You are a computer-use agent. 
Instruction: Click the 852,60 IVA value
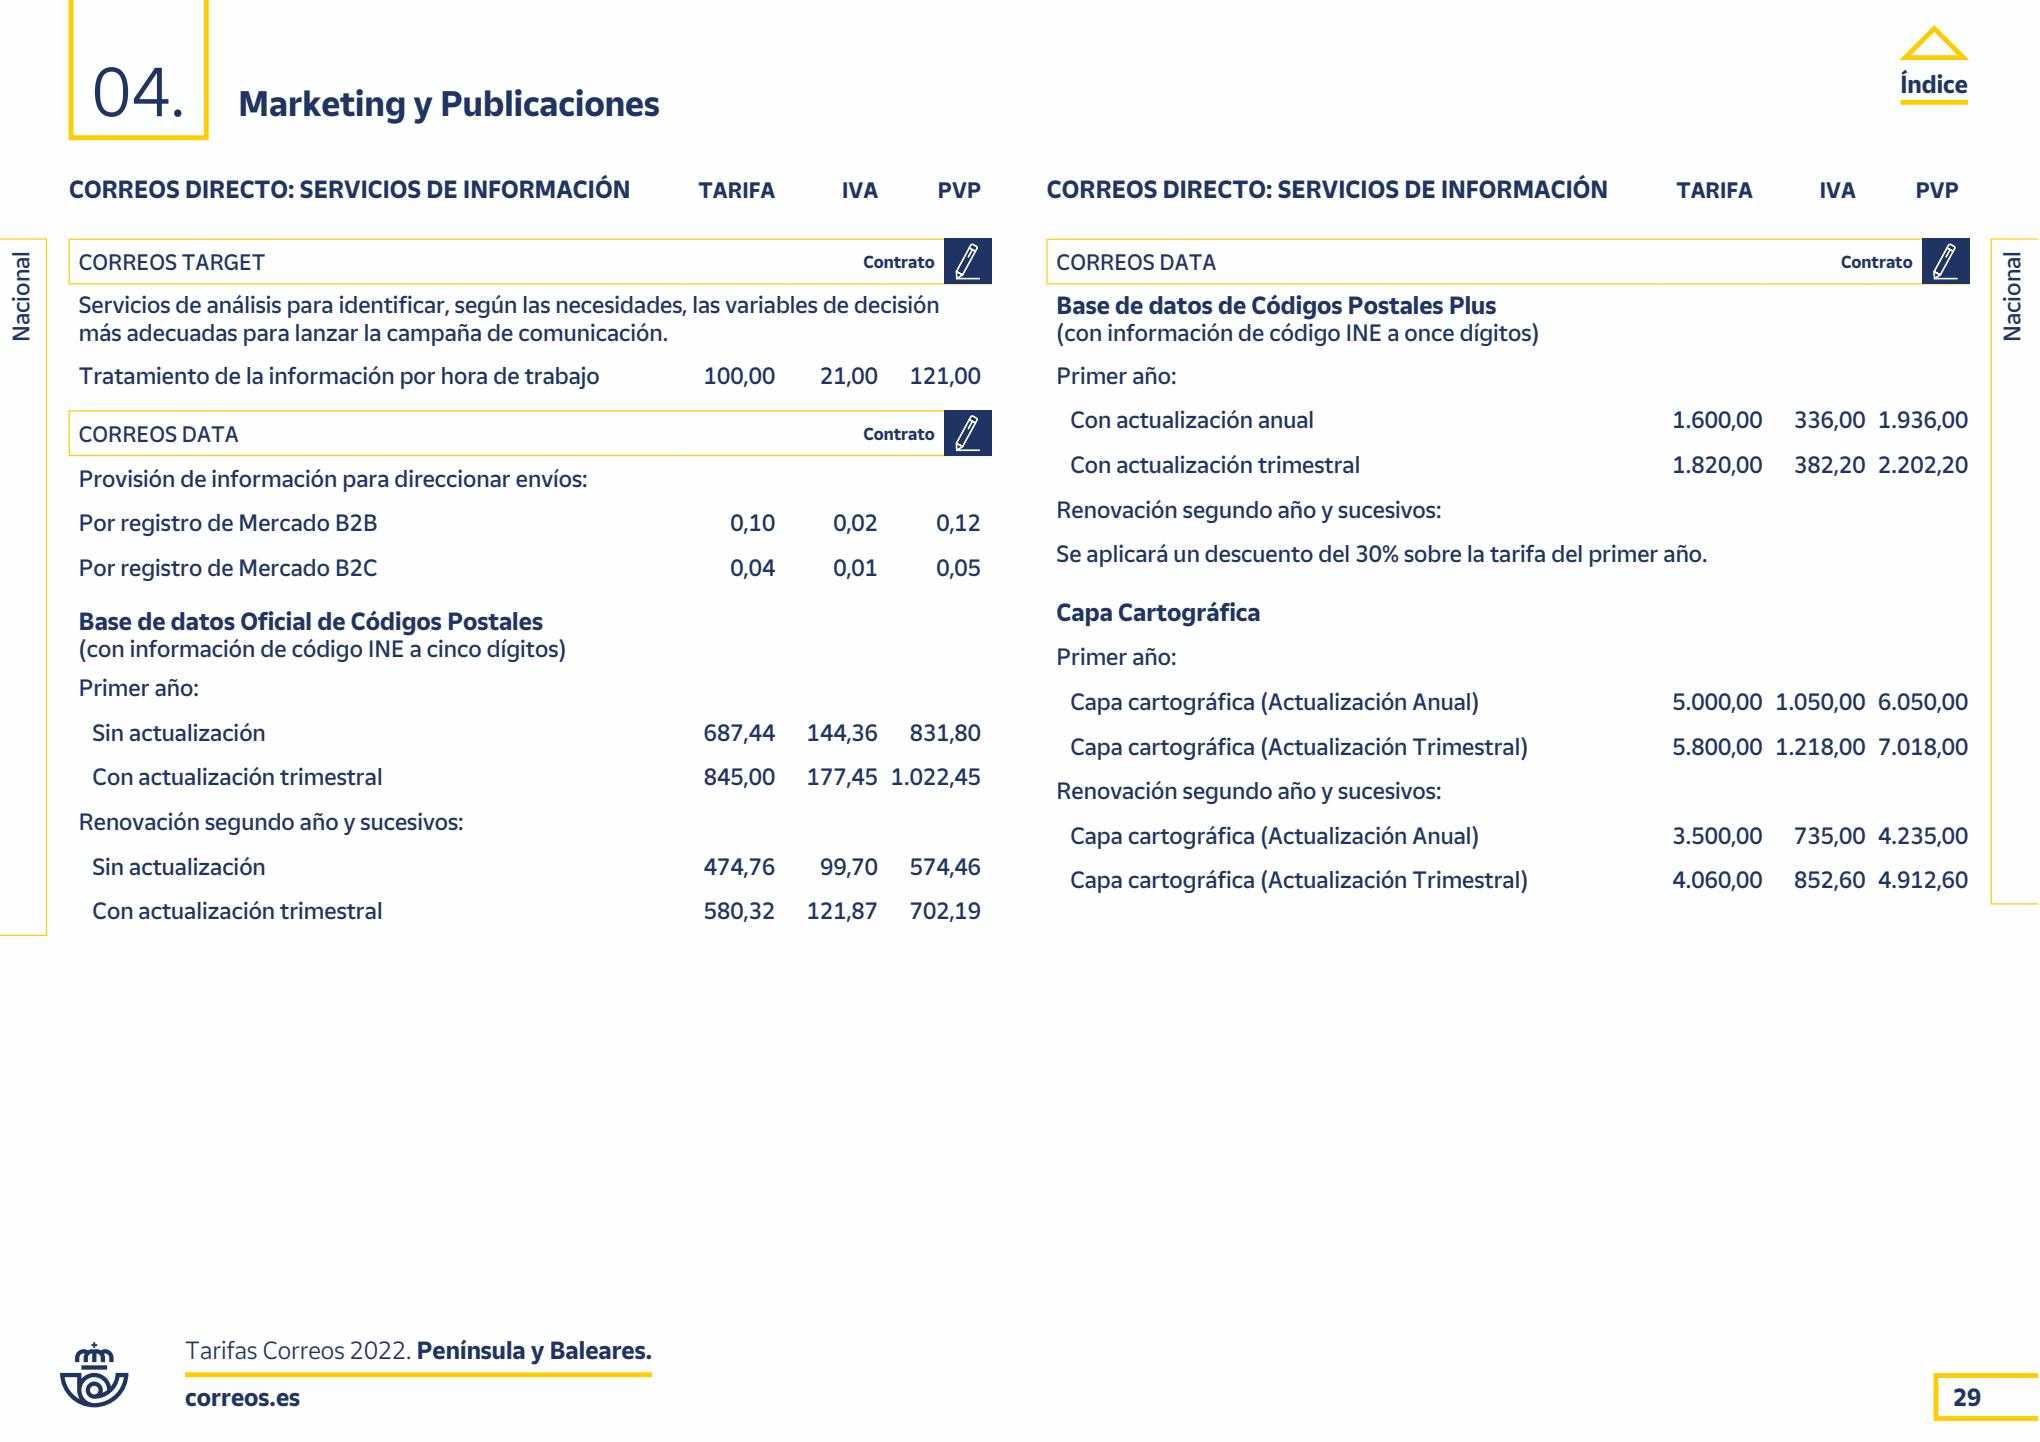pyautogui.click(x=1829, y=880)
